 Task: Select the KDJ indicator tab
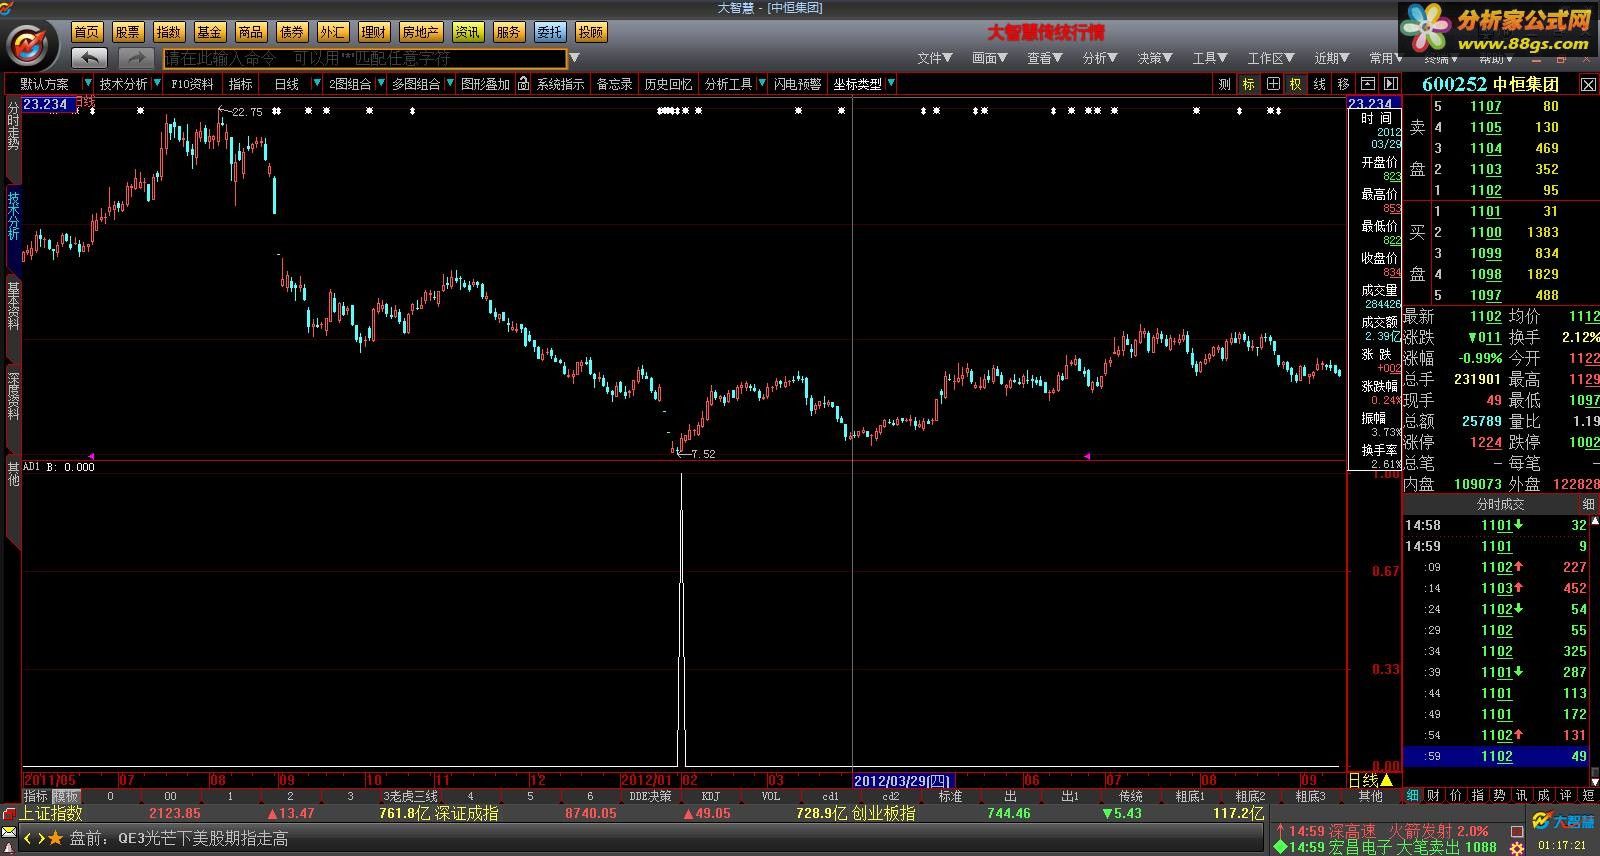tap(710, 796)
